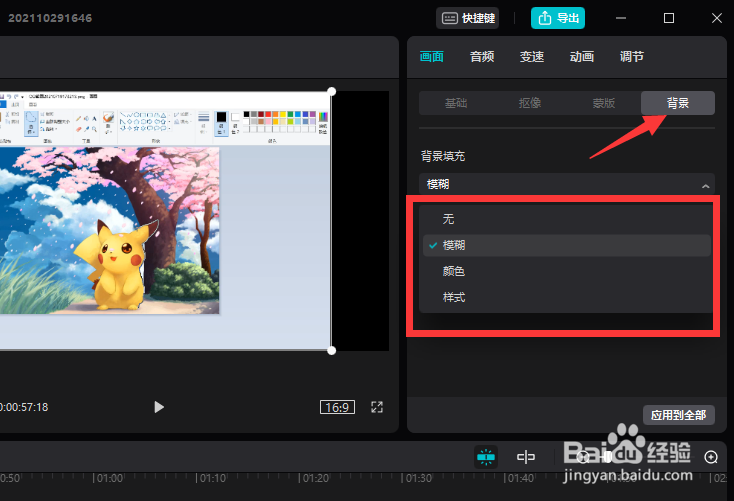Image resolution: width=734 pixels, height=501 pixels.
Task: Switch to the 音频 tab
Action: pyautogui.click(x=482, y=57)
